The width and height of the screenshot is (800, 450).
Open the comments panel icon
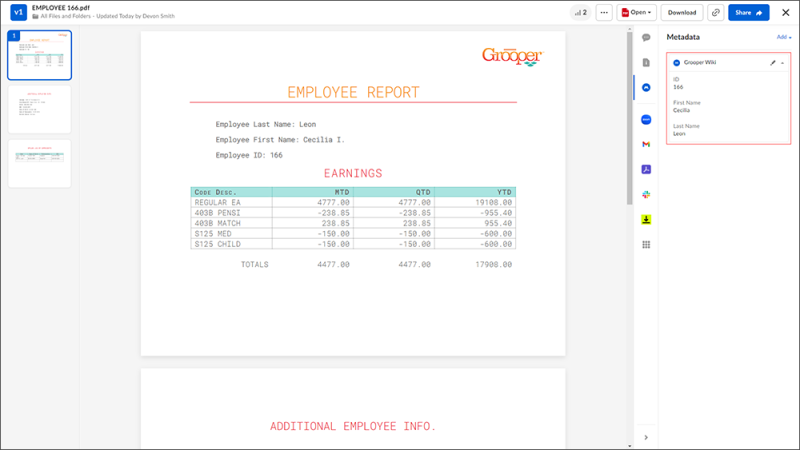click(x=646, y=38)
